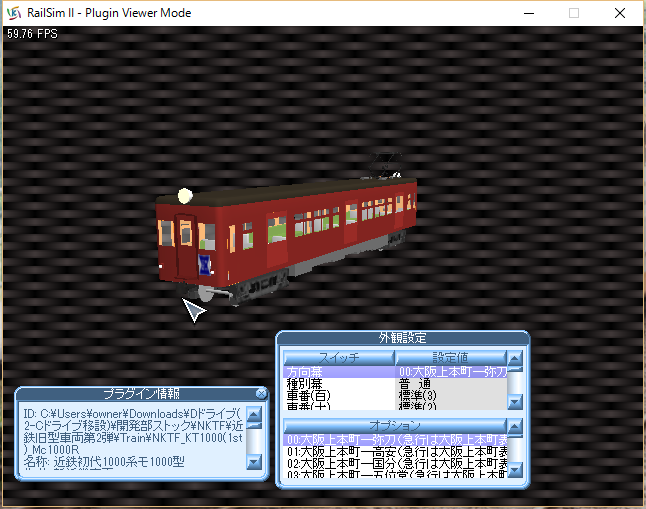Click scroll-up arrow in plugin info panel

(x=254, y=414)
